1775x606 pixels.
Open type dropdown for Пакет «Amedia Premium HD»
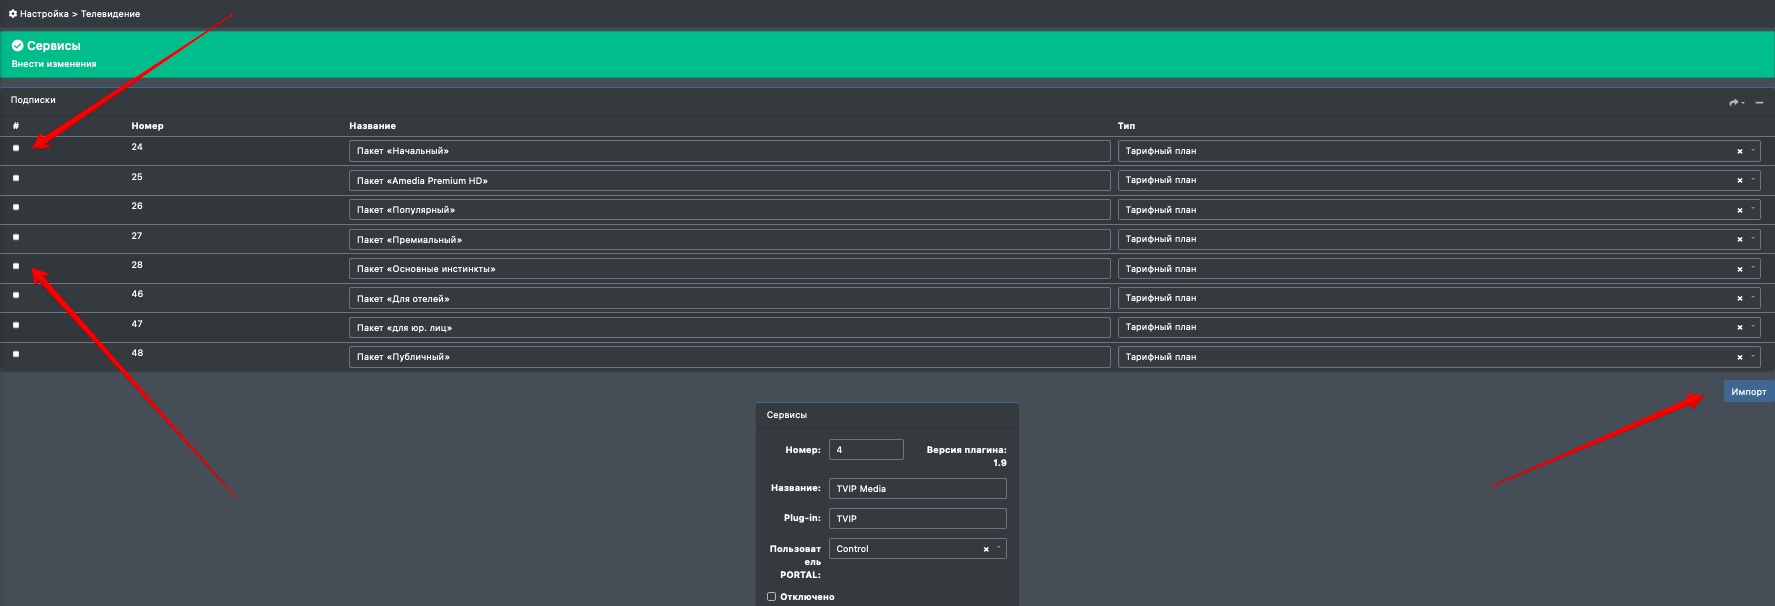pos(1753,180)
